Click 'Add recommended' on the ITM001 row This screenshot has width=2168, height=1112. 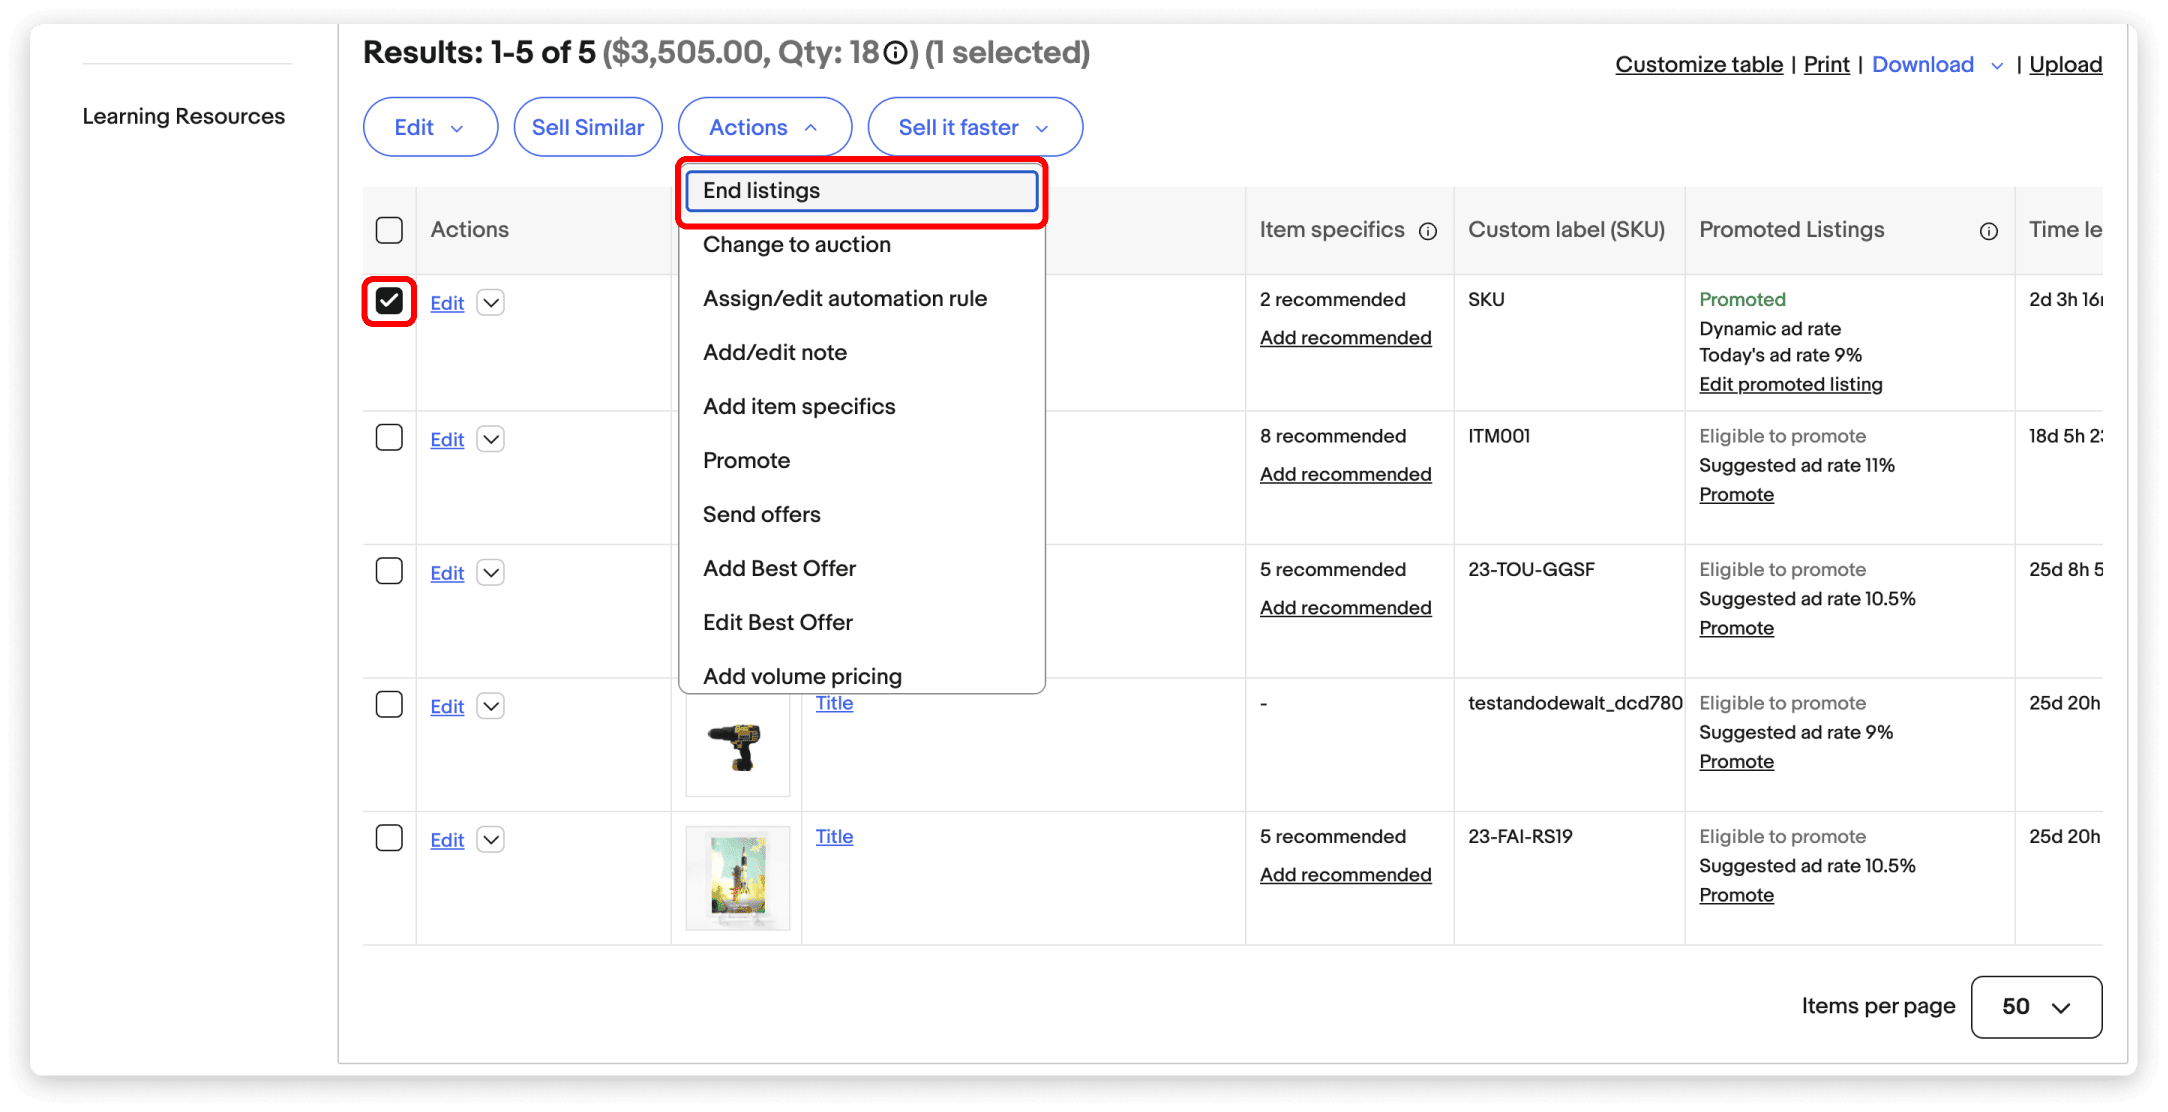point(1345,473)
